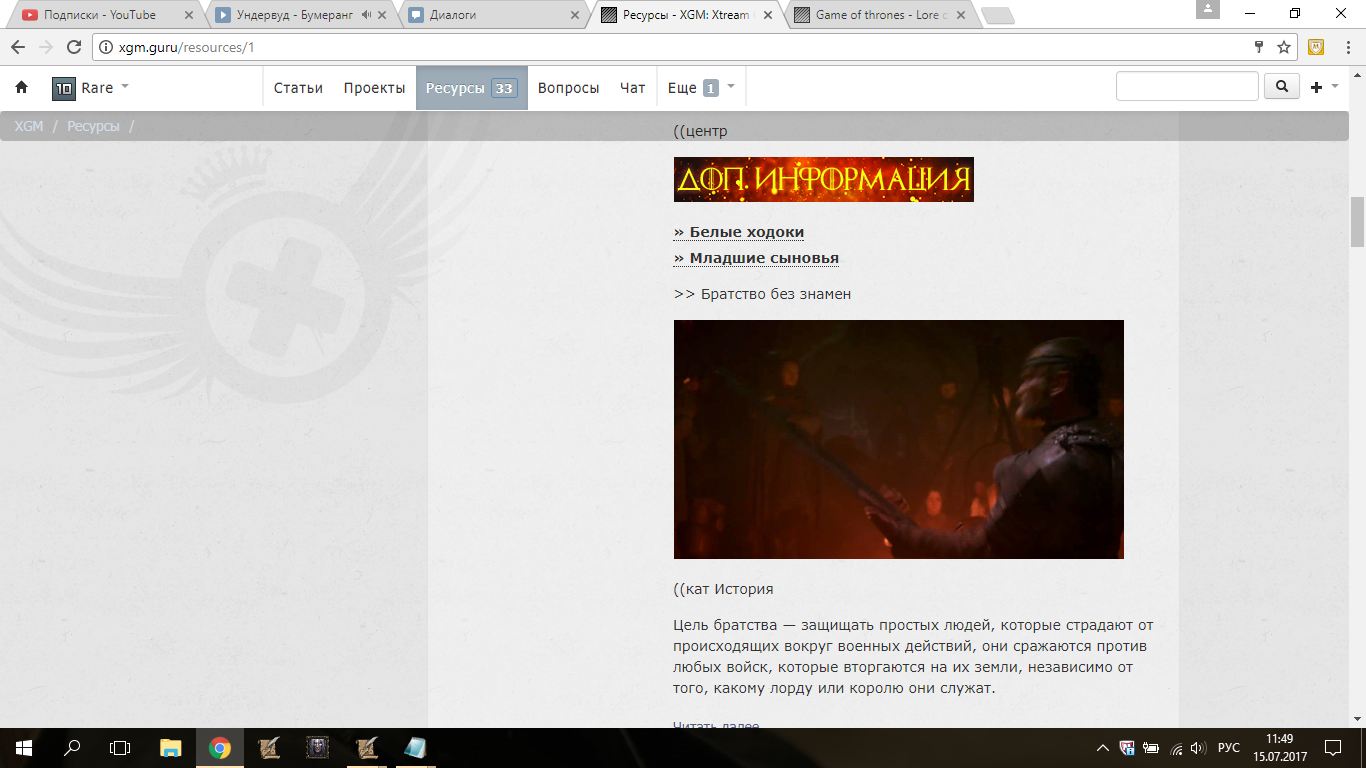Open the Проекты section
The height and width of the screenshot is (768, 1366).
pos(374,88)
